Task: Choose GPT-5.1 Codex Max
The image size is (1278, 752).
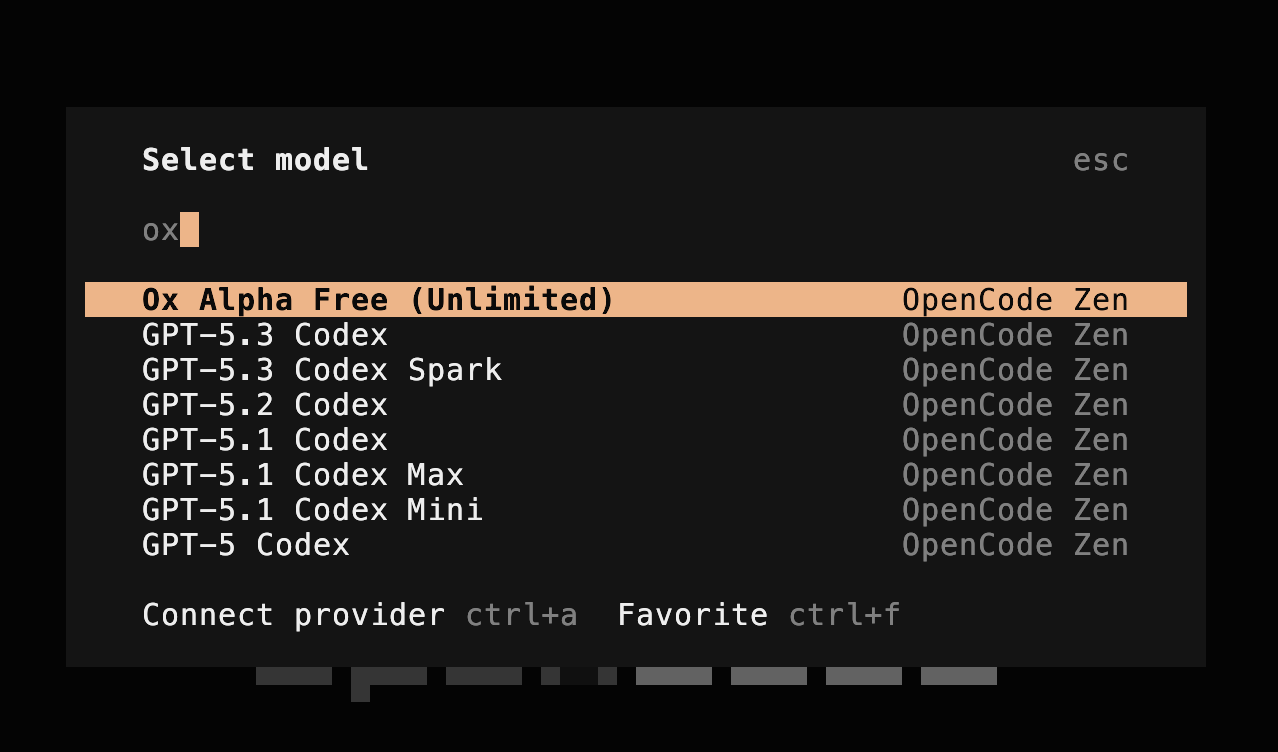Action: pos(636,475)
